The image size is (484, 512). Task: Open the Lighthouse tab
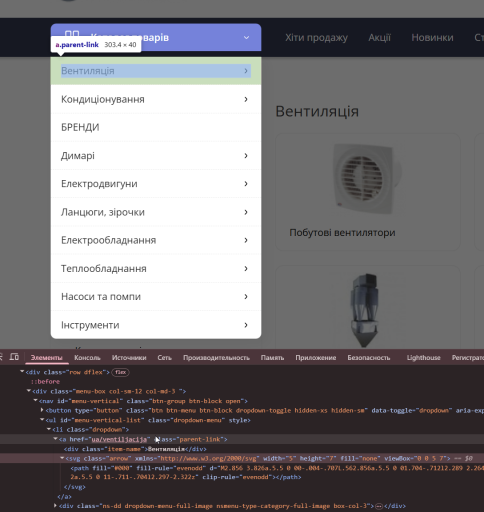tap(423, 358)
